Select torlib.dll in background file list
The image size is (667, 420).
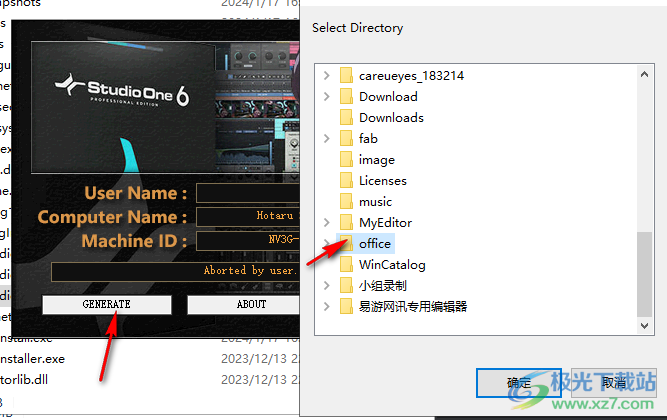[x=24, y=380]
